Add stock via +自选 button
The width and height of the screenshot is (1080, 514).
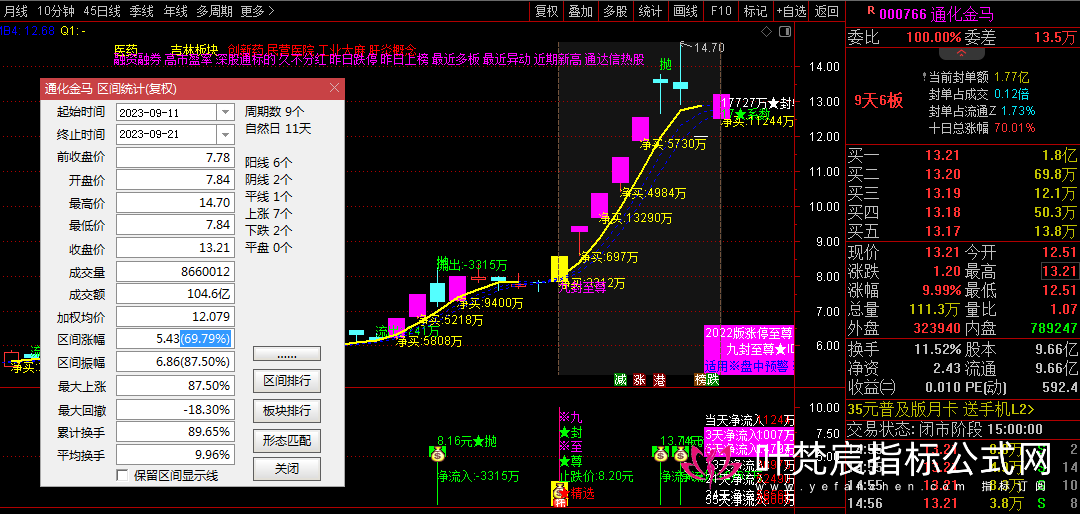(x=791, y=11)
